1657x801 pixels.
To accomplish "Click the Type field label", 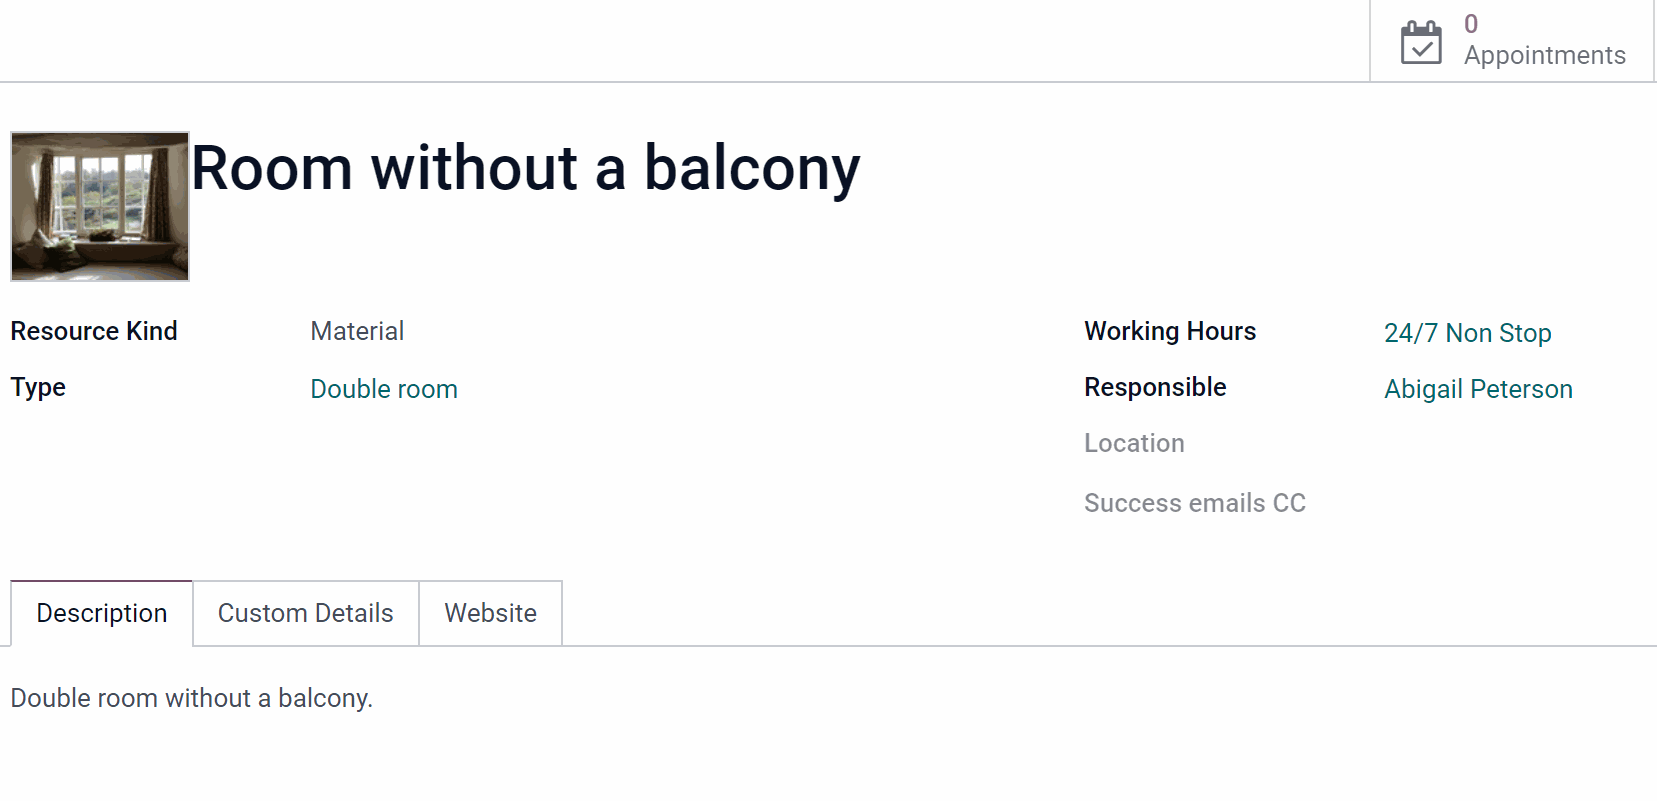I will tap(38, 388).
